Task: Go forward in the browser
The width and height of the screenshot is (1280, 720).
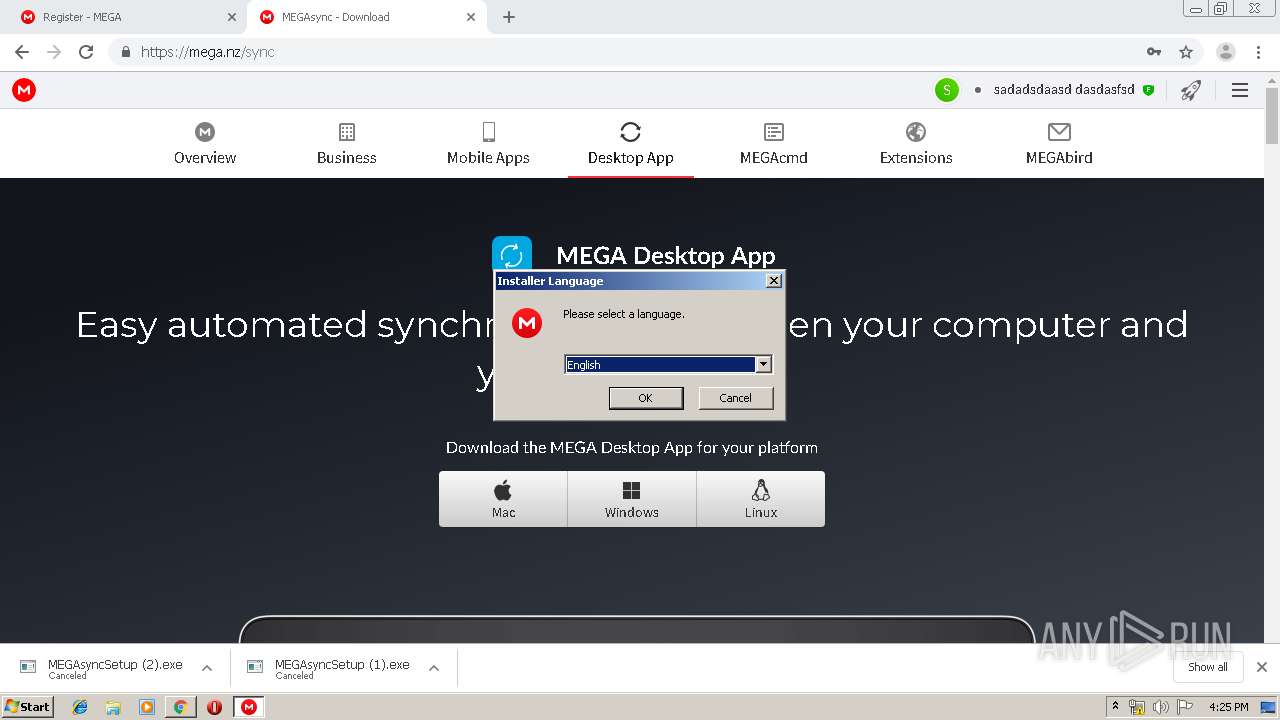Action: point(54,52)
